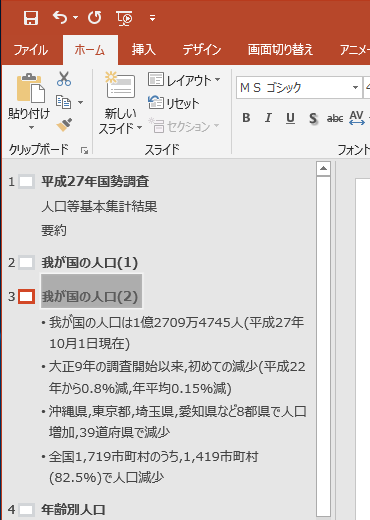Go to the 画面切り替え tab
Image resolution: width=370 pixels, height=520 pixels.
click(280, 50)
